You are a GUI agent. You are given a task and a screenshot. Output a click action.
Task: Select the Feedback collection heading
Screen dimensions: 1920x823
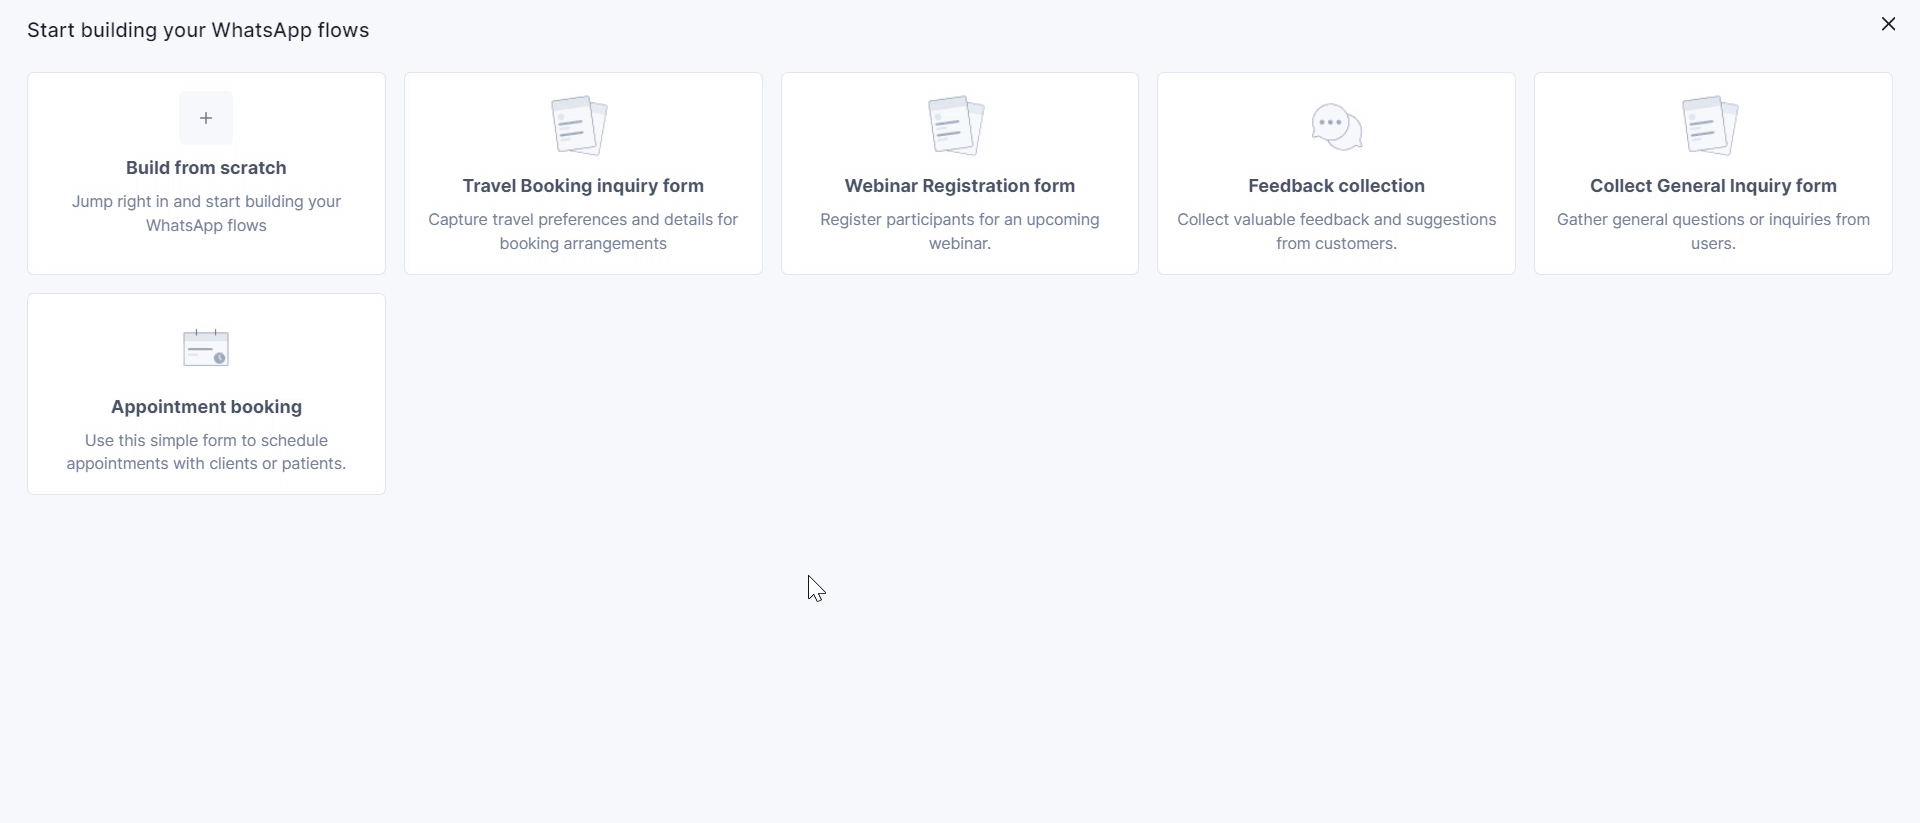click(1337, 186)
